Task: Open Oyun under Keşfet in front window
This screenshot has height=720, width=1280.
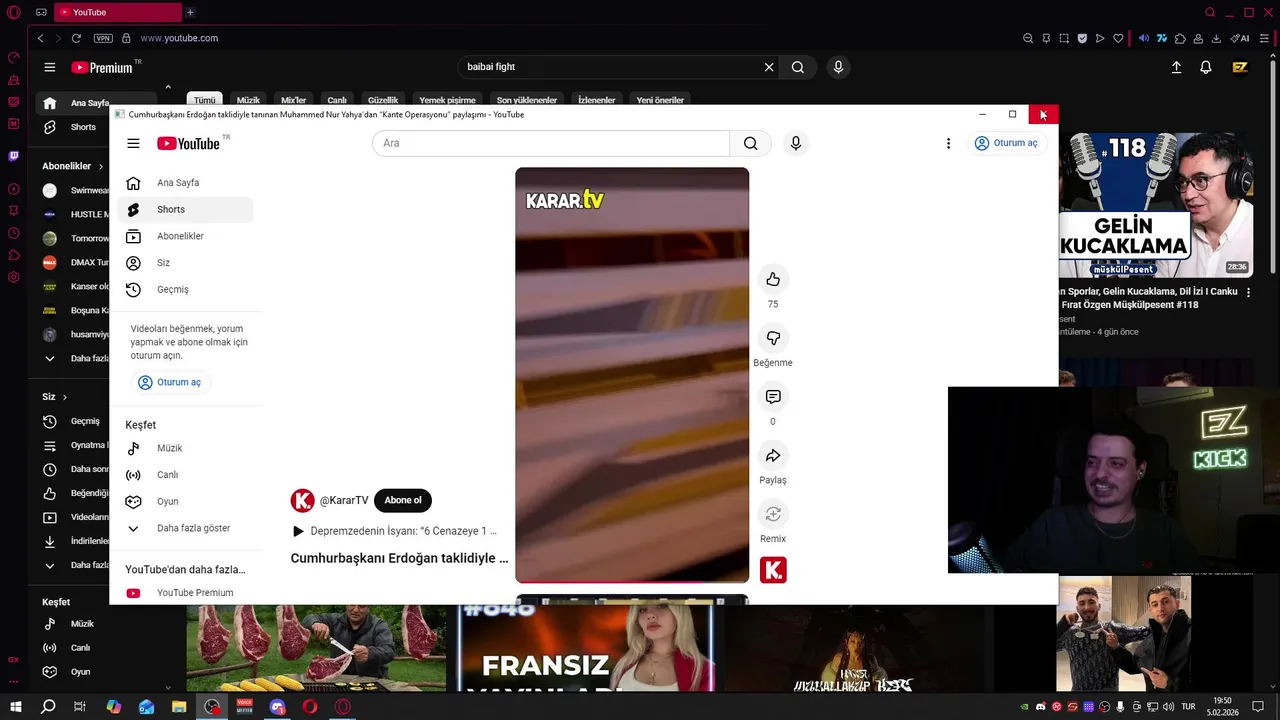Action: click(x=185, y=501)
